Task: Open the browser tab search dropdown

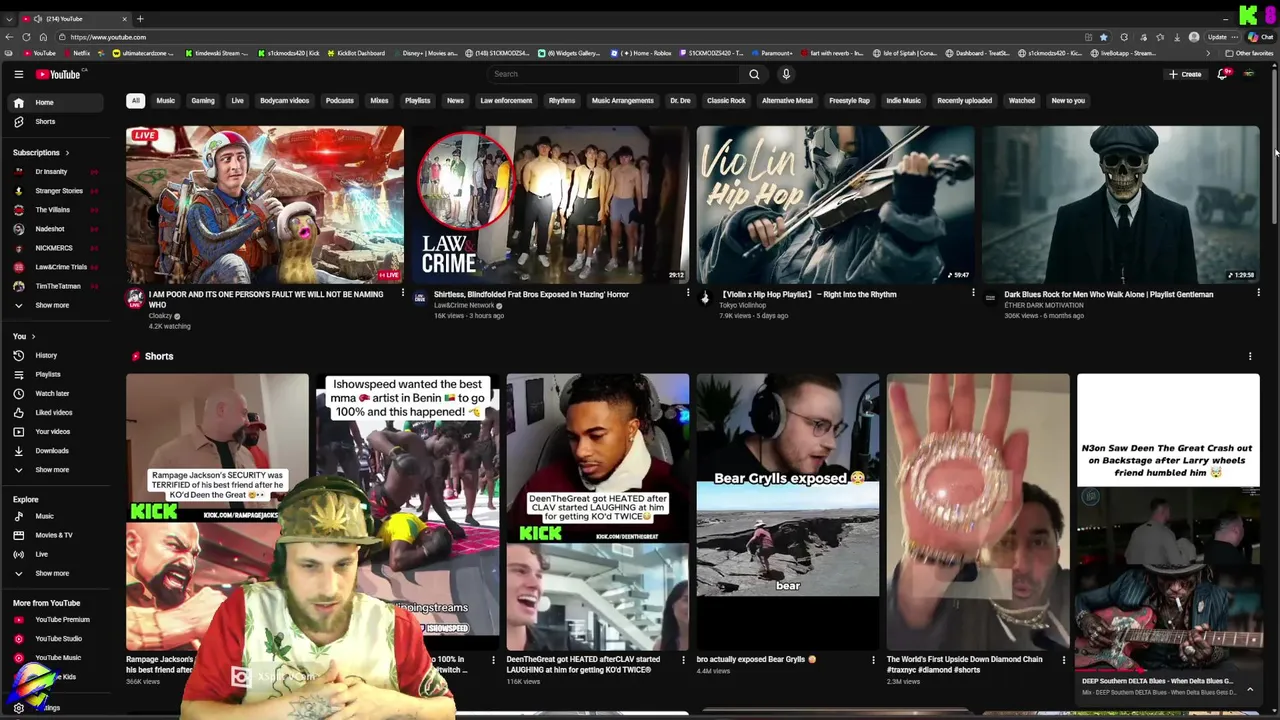Action: click(x=9, y=19)
